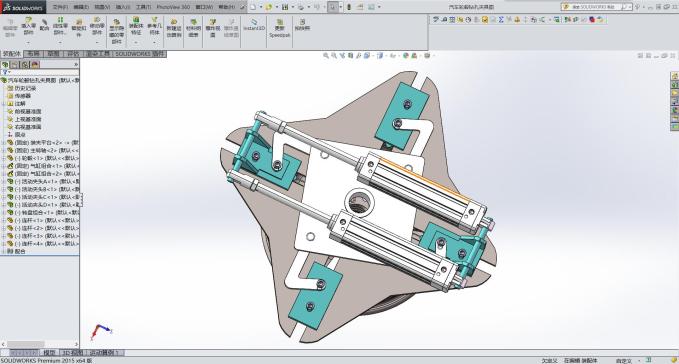Click the 装配体特征 assembly features tool
Image resolution: width=679 pixels, height=364 pixels.
tap(136, 26)
